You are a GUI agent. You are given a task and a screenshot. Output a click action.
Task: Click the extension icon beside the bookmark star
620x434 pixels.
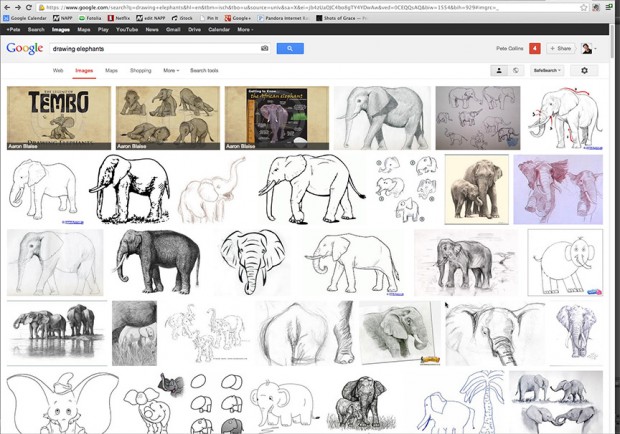point(596,7)
